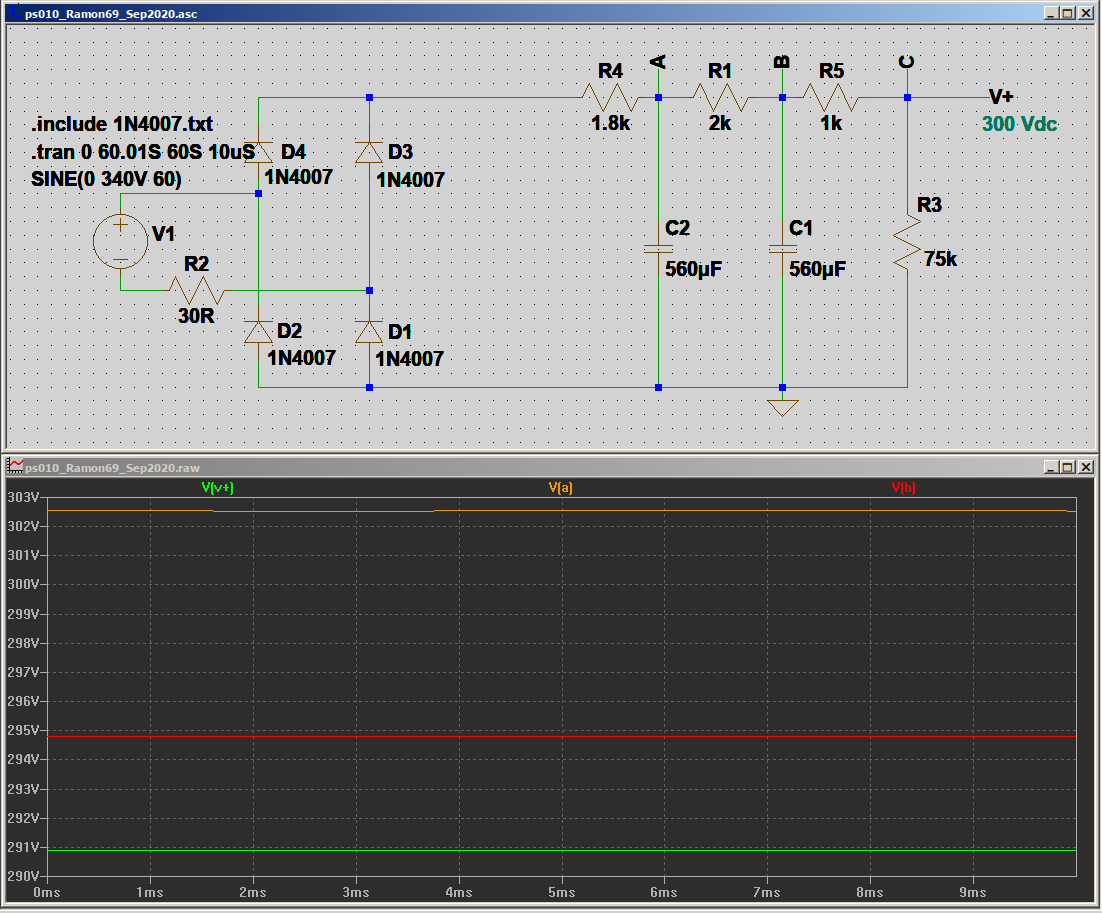Click the SINE(0 340V 60) text
This screenshot has width=1102, height=913.
(106, 179)
